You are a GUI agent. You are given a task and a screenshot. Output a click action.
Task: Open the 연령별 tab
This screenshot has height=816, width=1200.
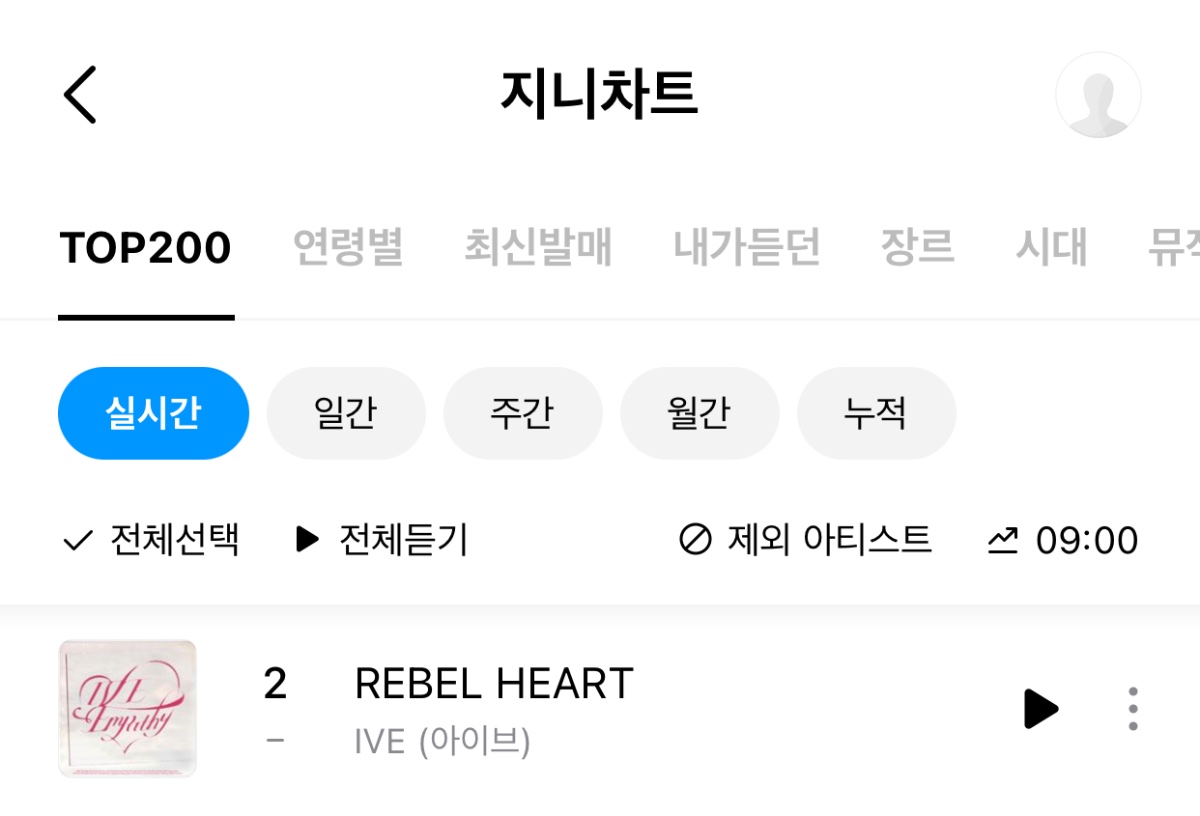click(348, 248)
